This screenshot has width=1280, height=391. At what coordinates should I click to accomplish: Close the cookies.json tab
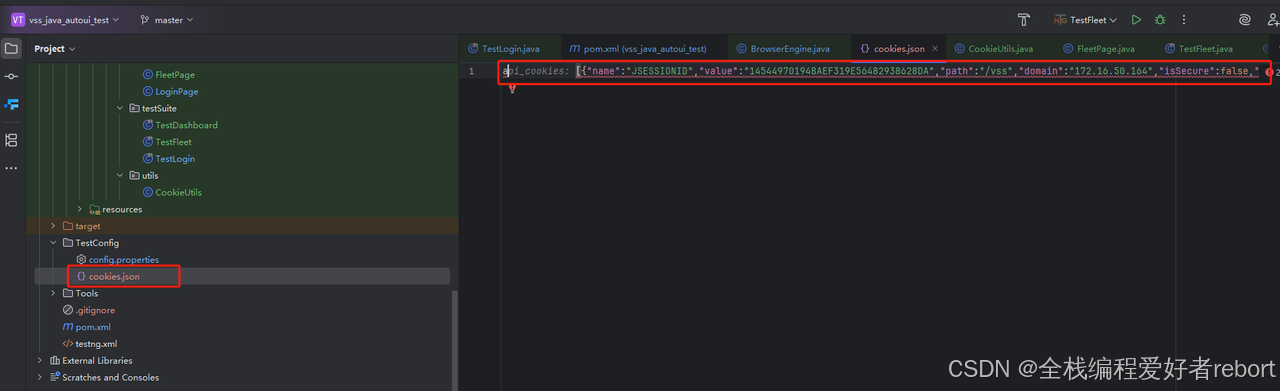[936, 48]
